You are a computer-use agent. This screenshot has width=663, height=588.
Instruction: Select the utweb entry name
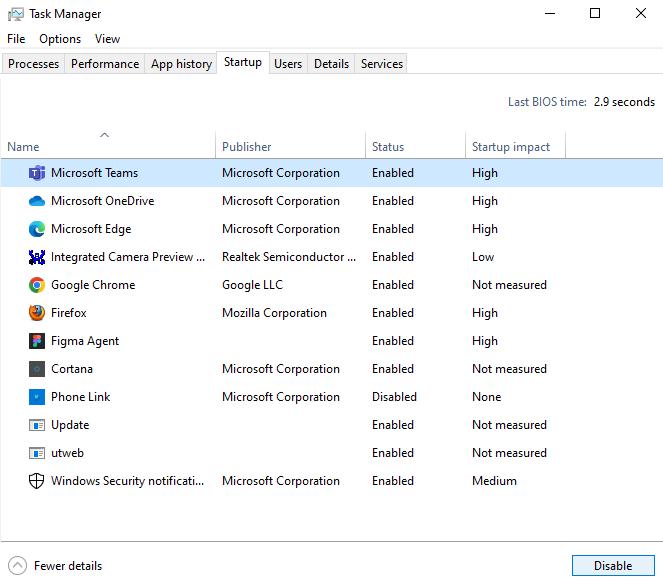coord(67,453)
